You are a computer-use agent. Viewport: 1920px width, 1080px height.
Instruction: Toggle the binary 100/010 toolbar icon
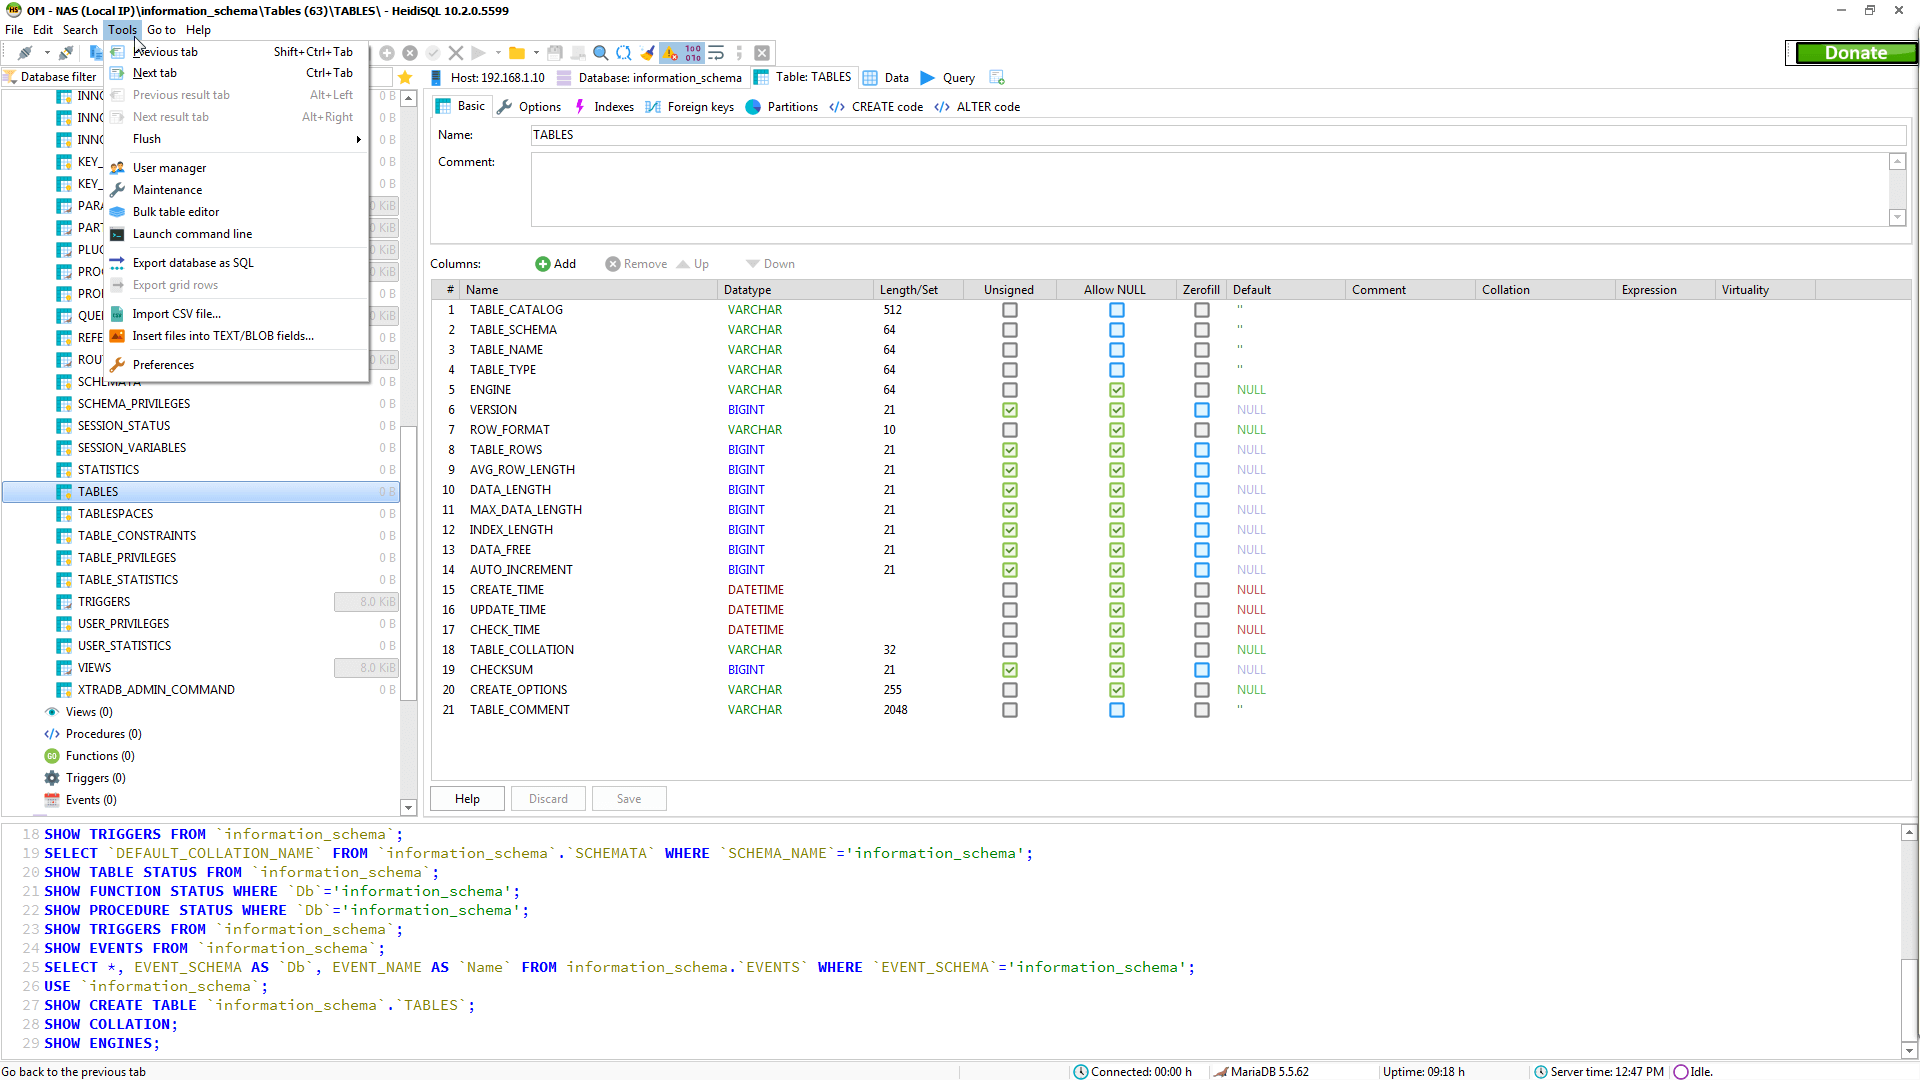point(693,53)
